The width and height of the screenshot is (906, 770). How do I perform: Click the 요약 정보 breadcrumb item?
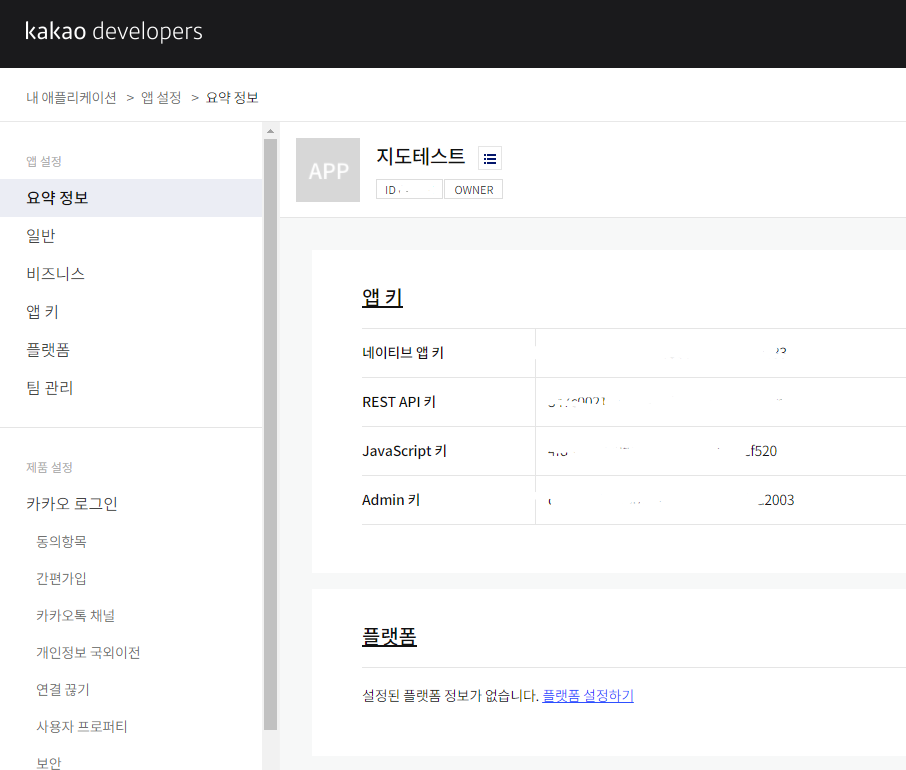(x=232, y=98)
